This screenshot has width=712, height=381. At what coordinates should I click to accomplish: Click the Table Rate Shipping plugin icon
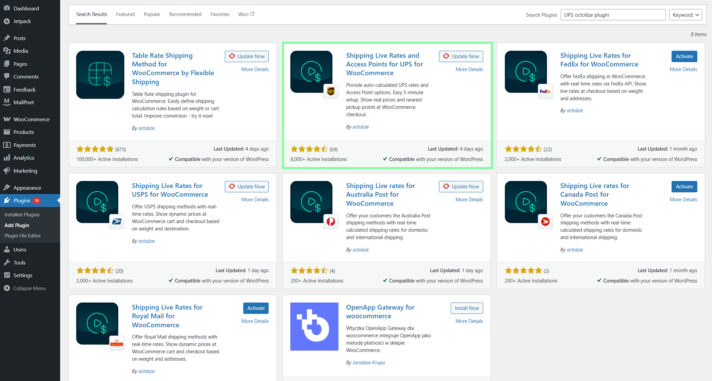click(100, 75)
